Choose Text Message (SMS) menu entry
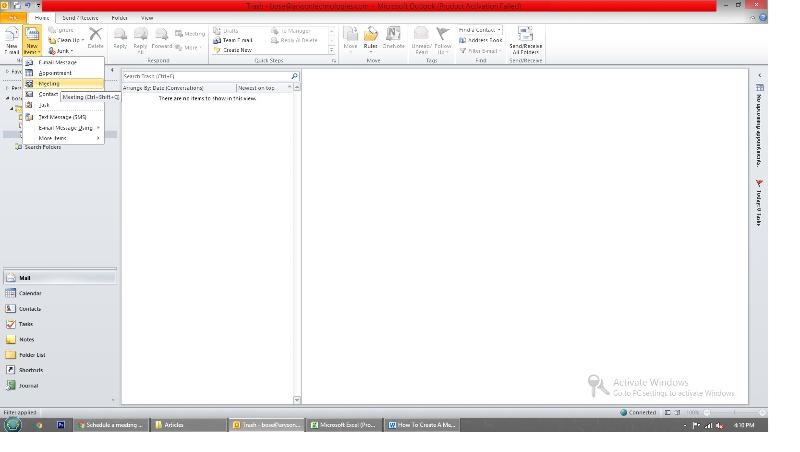The height and width of the screenshot is (452, 800). tap(64, 117)
